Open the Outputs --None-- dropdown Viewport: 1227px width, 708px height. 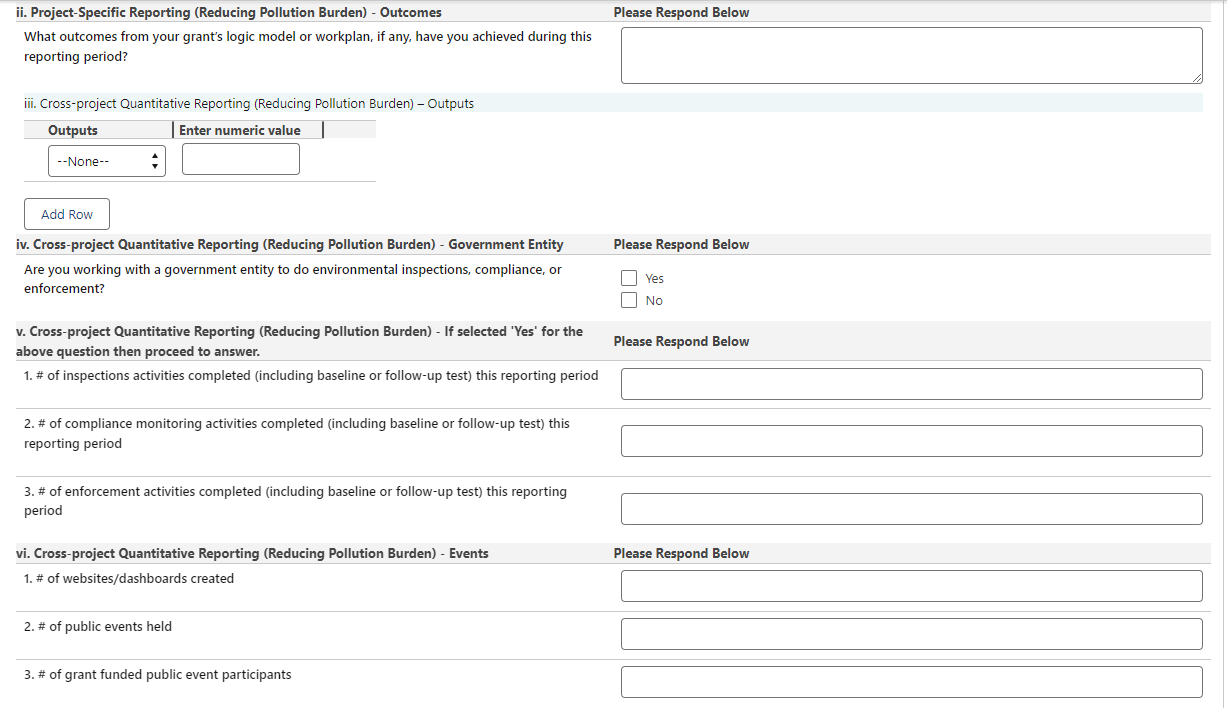tap(107, 161)
